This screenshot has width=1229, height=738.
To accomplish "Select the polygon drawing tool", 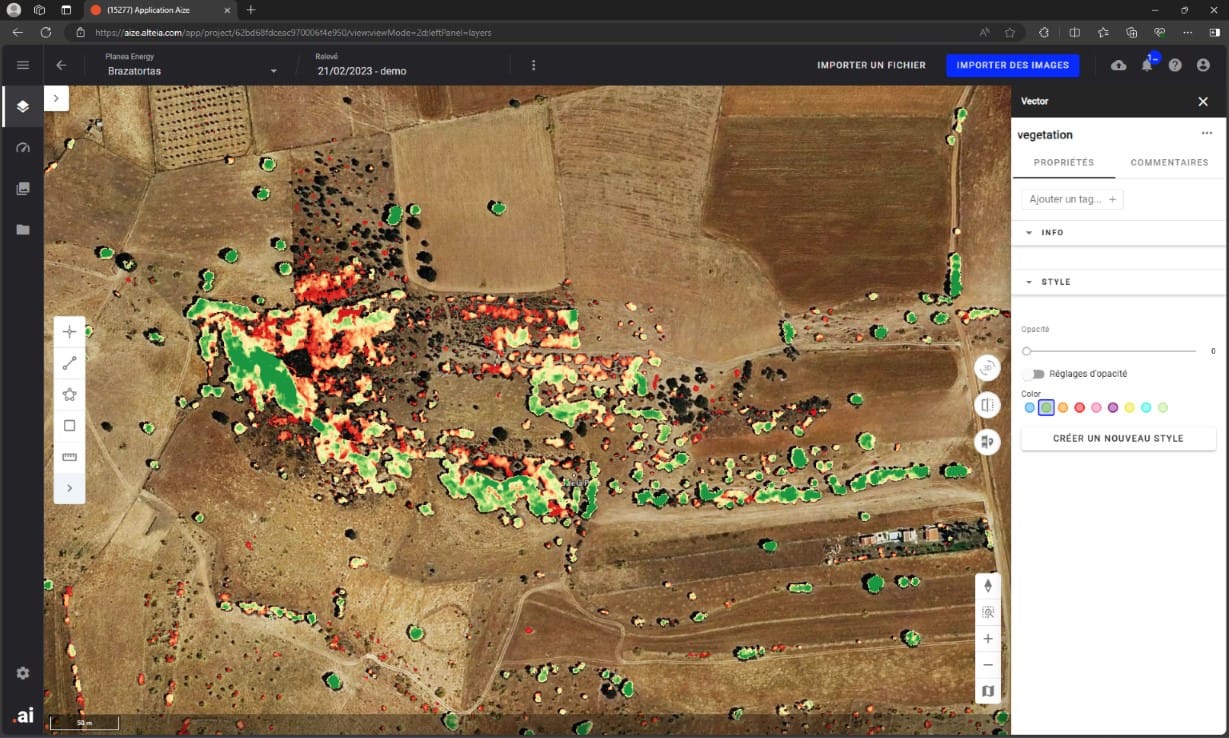I will point(69,394).
